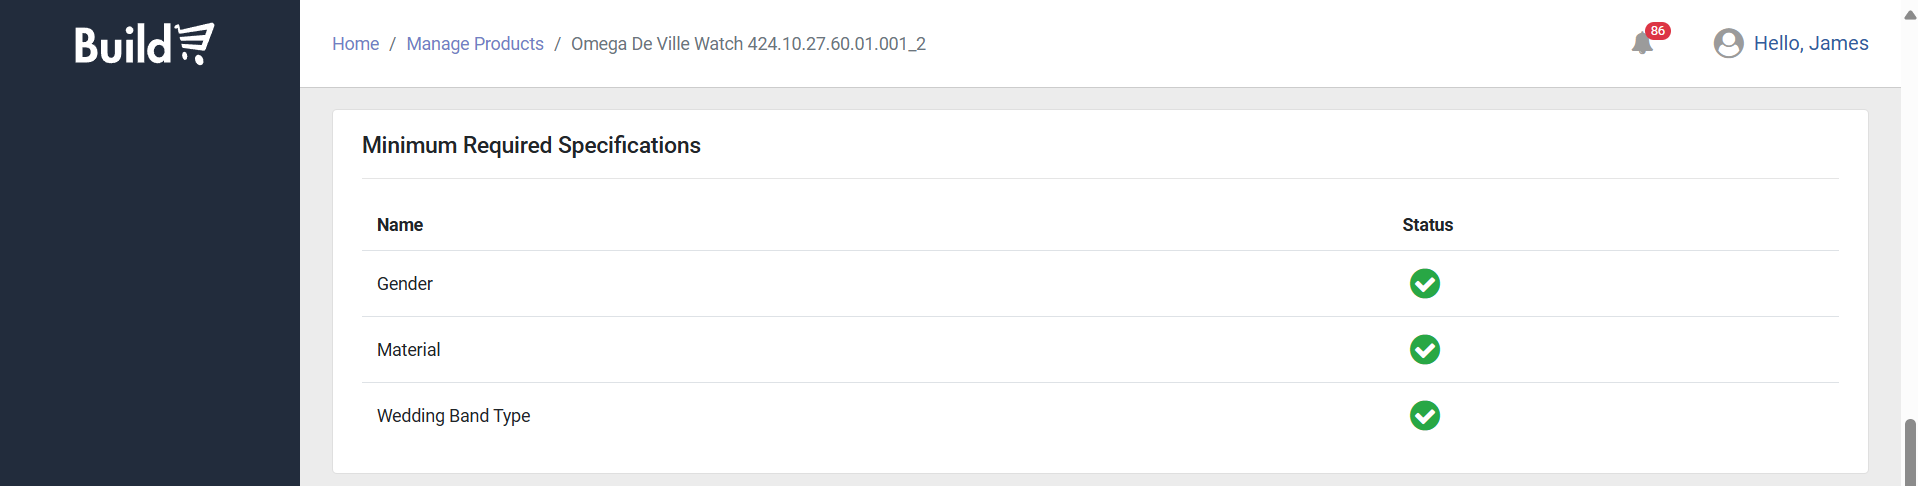The image size is (1918, 486).
Task: Click the user avatar icon
Action: (1728, 44)
